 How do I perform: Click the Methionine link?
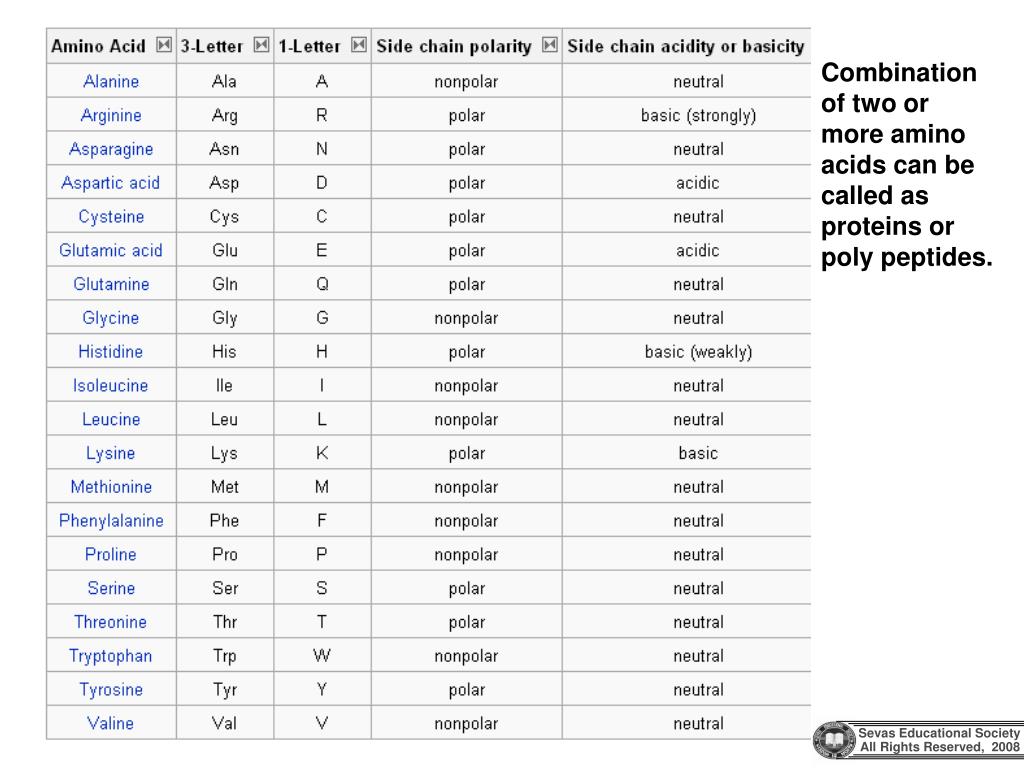[110, 487]
